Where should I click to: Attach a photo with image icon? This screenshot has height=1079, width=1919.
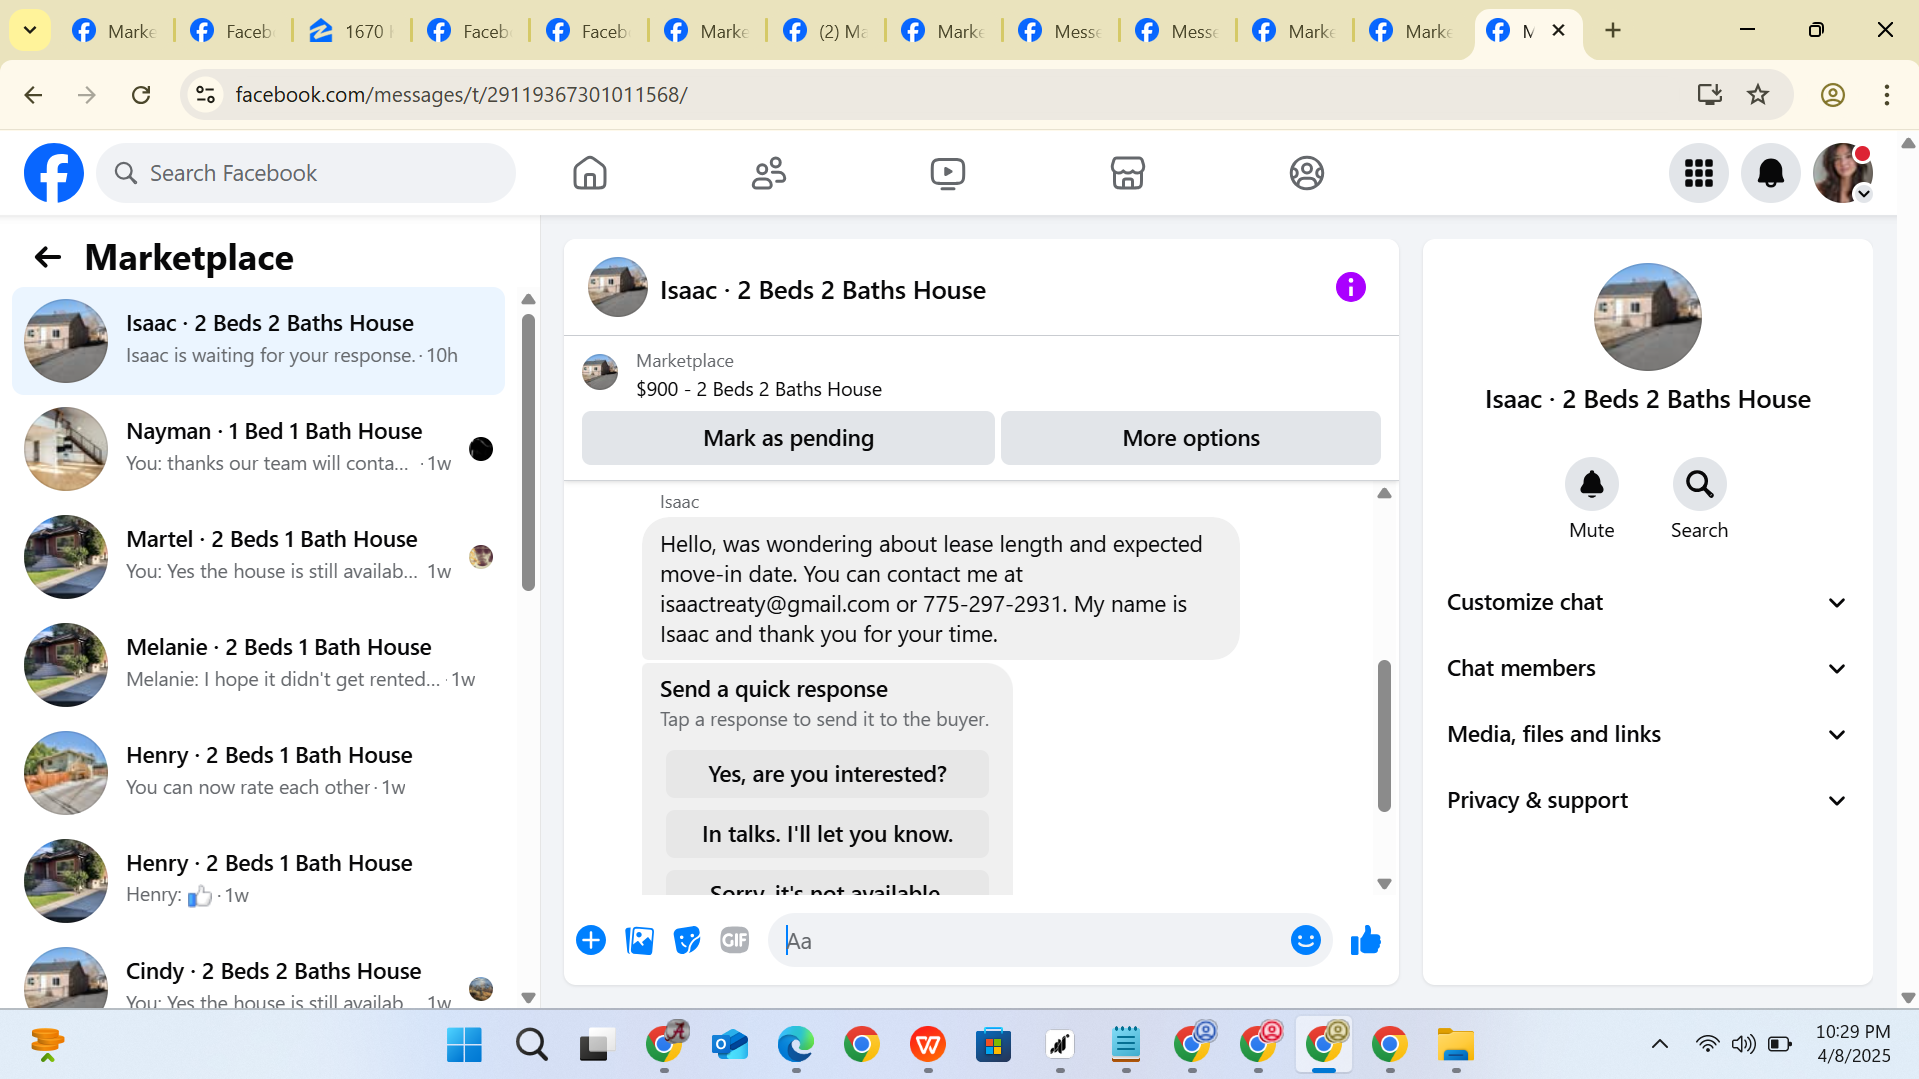point(639,940)
